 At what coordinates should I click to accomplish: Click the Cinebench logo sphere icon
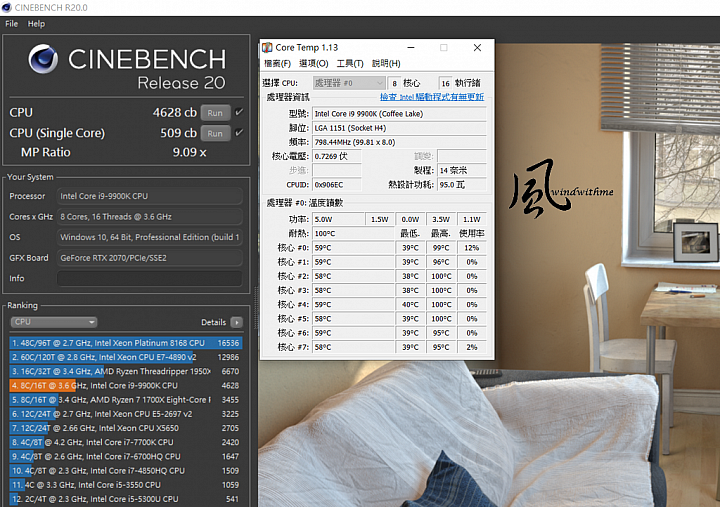click(x=43, y=59)
